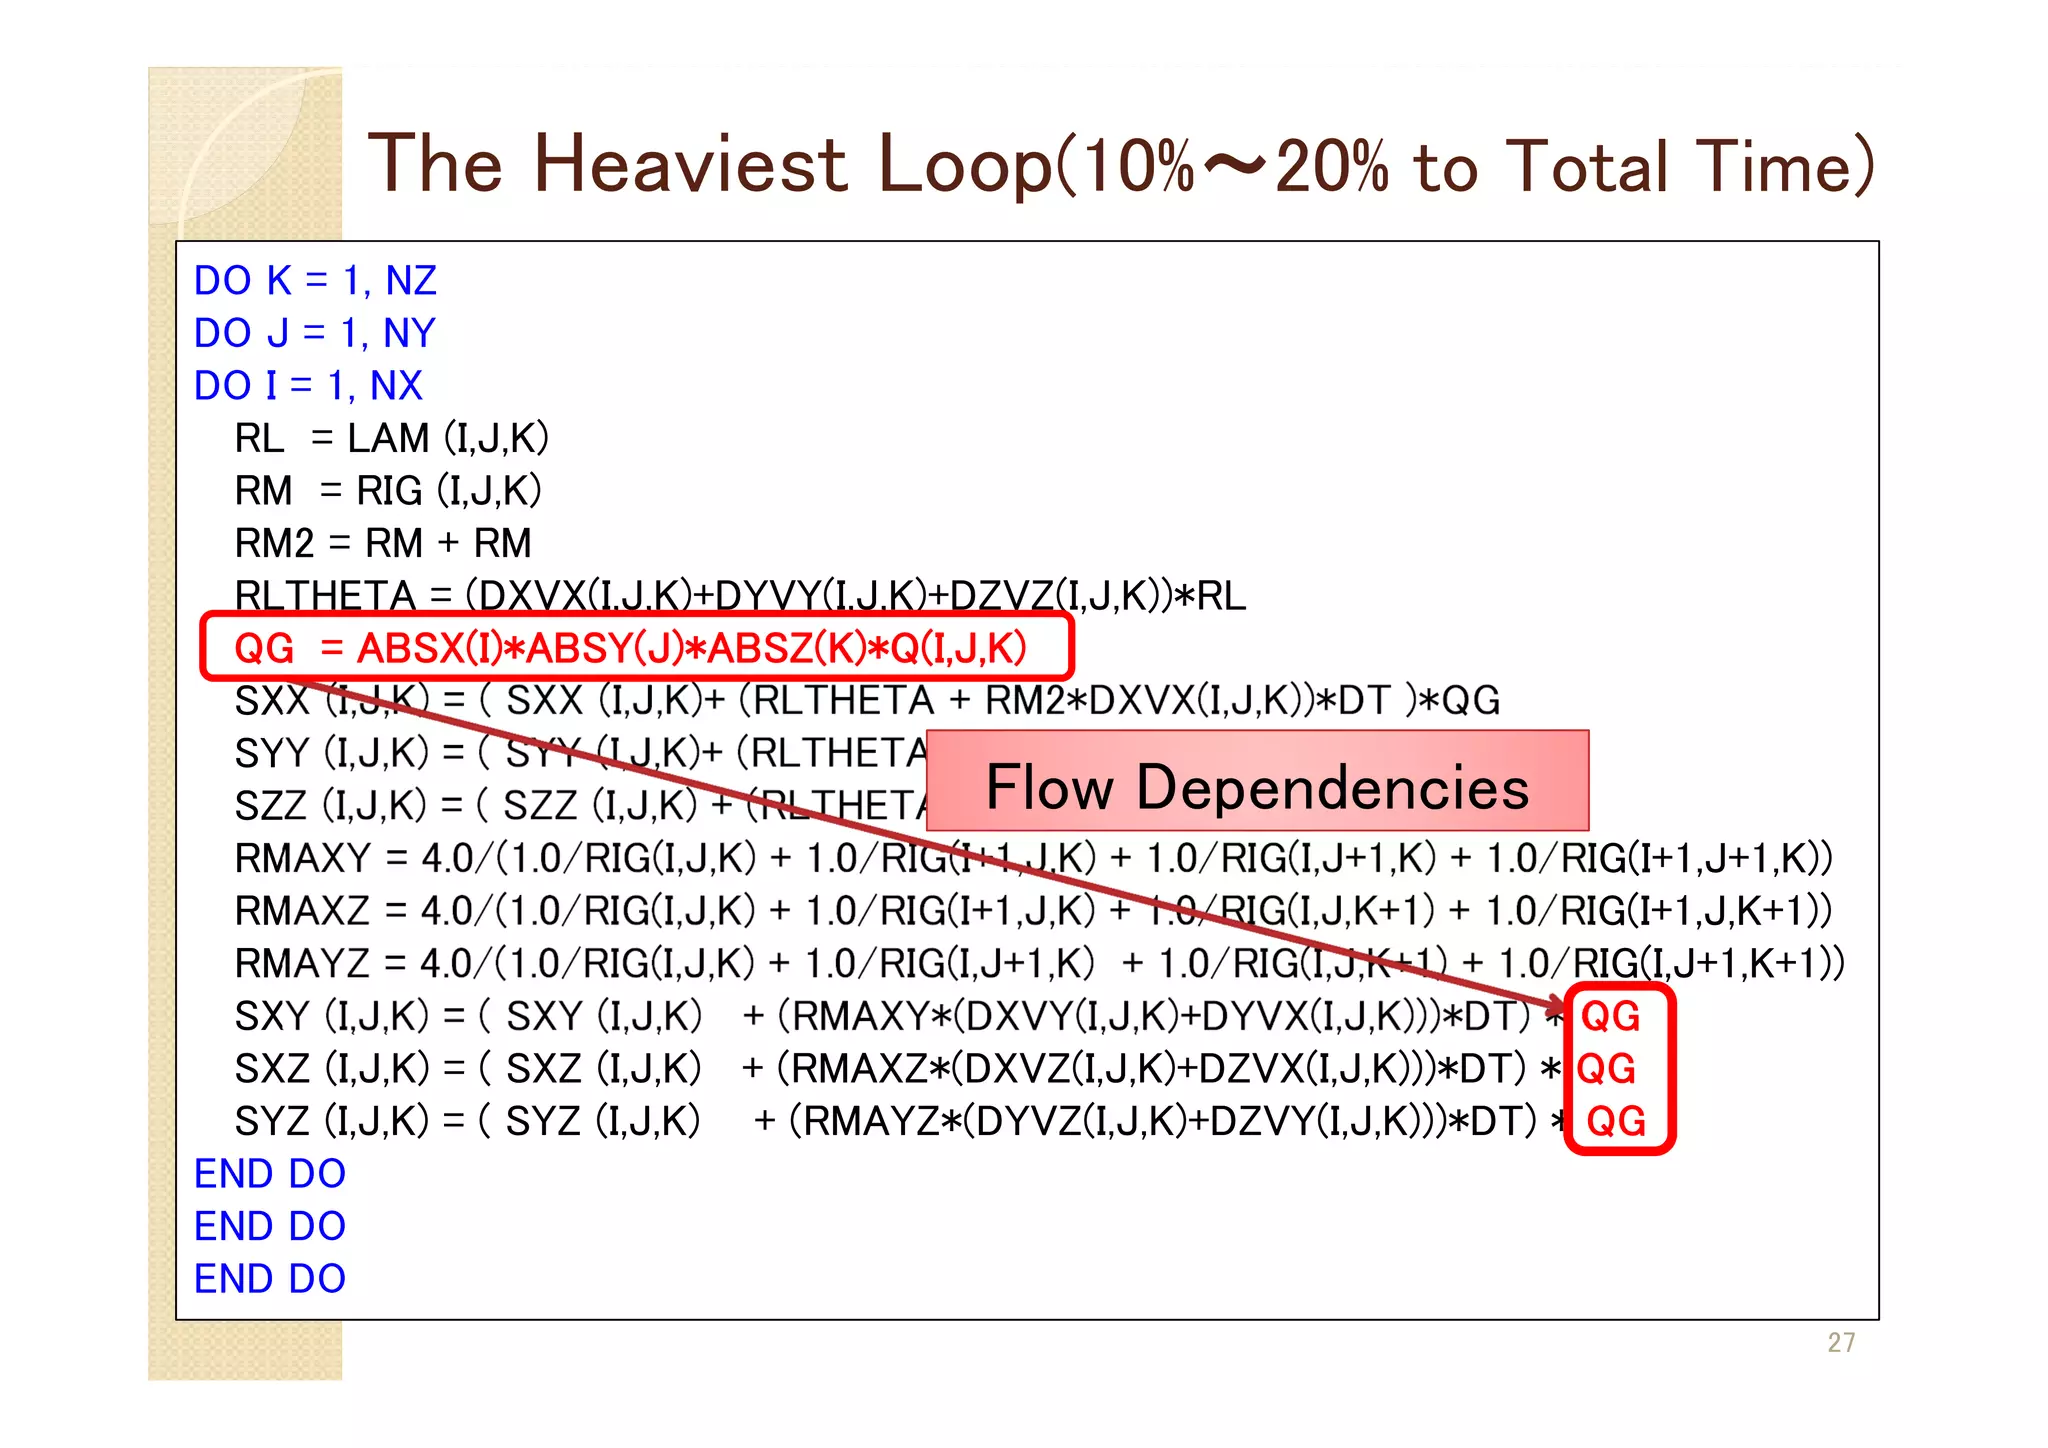Select the line 'DO K = 1, NZ'
This screenshot has width=2048, height=1448.
[x=315, y=281]
